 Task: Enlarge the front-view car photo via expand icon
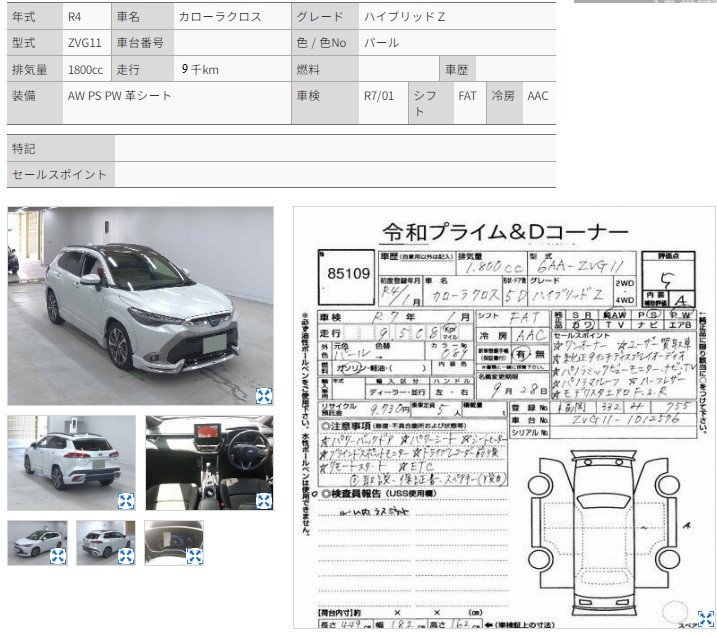coord(264,396)
